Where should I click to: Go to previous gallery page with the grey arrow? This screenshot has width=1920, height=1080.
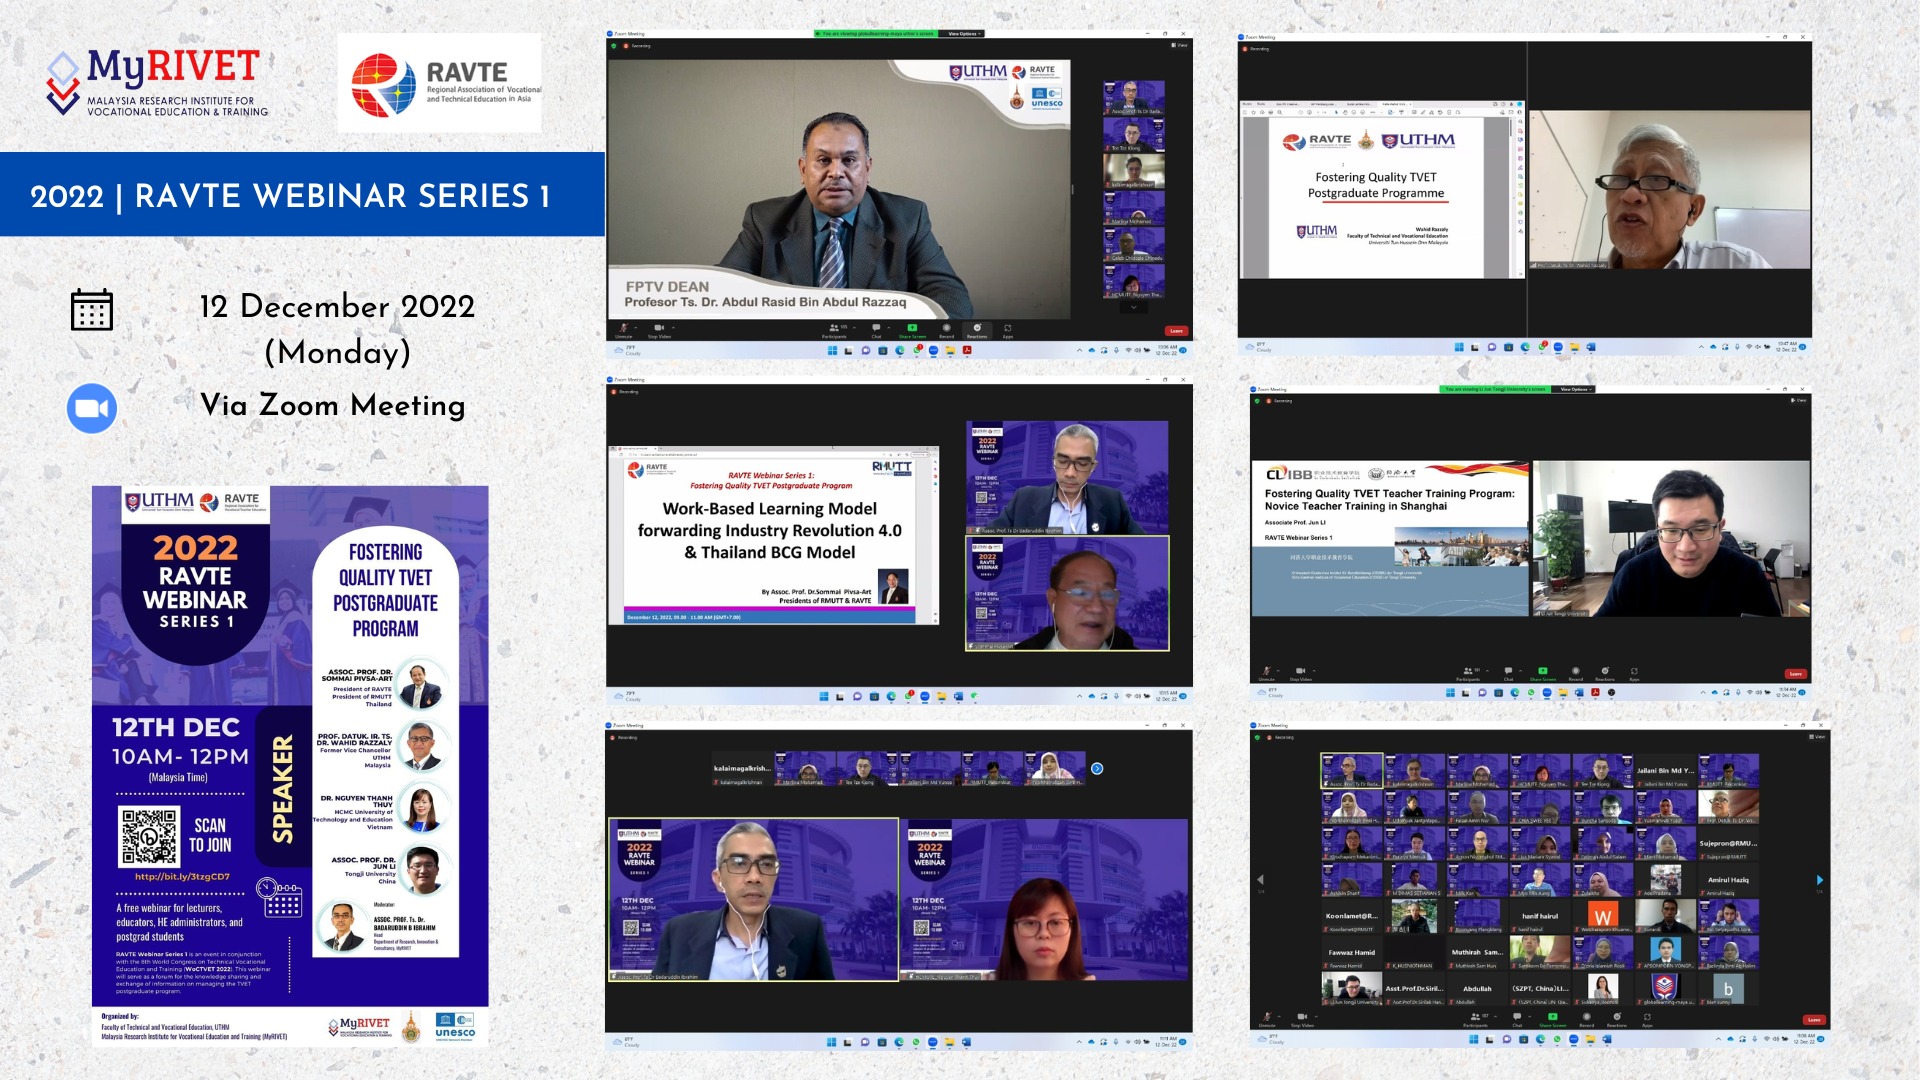[x=1260, y=880]
